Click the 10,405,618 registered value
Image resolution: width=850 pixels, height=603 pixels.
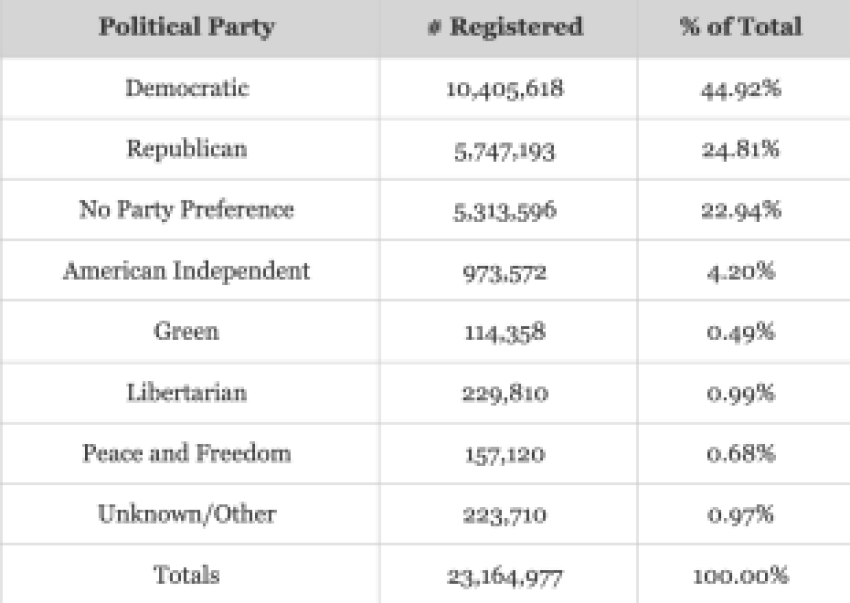[505, 89]
